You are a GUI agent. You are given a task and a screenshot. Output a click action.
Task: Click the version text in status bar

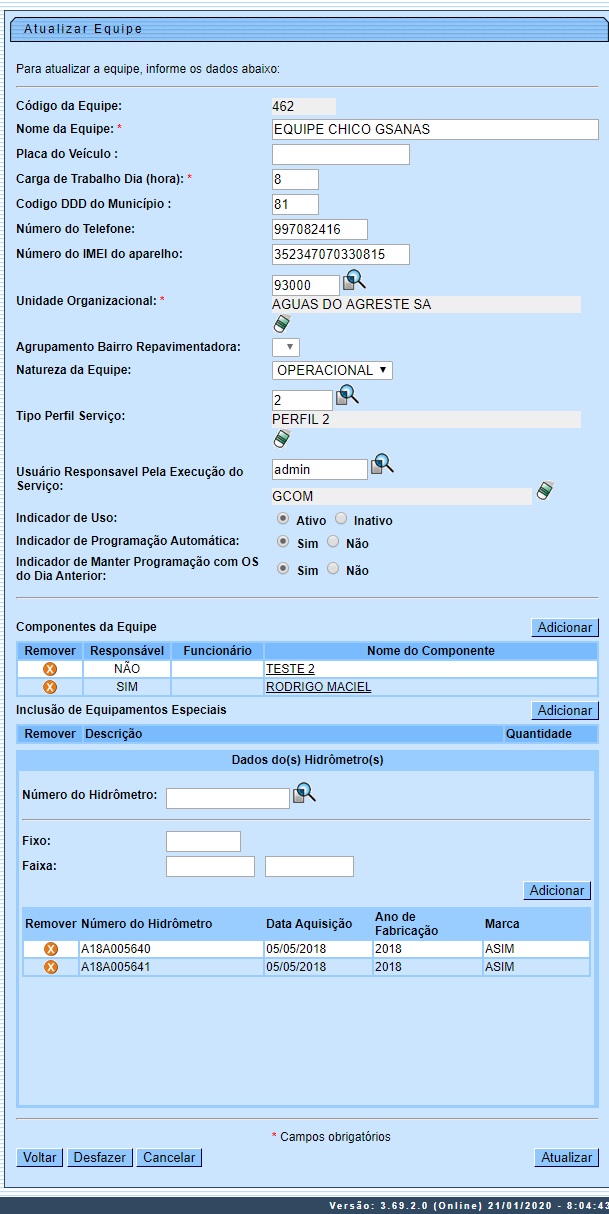coord(467,1206)
